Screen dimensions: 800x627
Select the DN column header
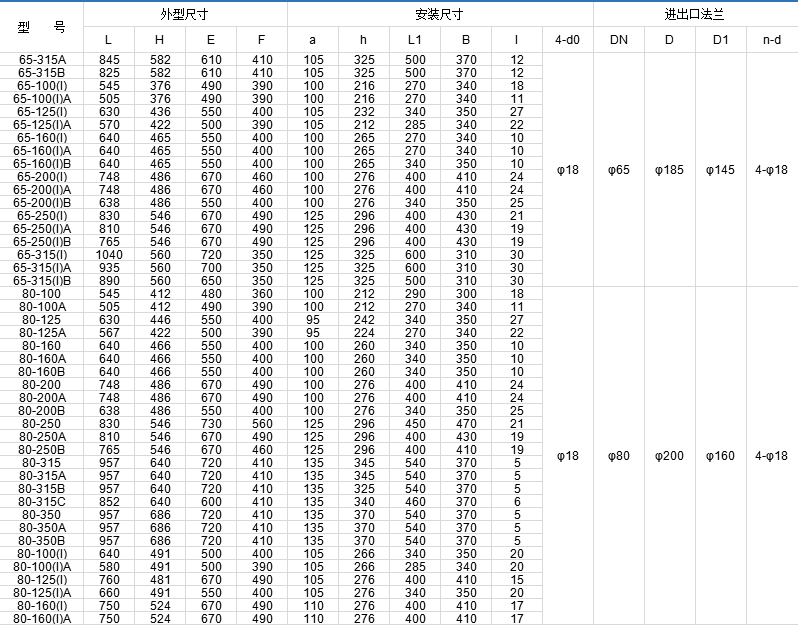619,40
